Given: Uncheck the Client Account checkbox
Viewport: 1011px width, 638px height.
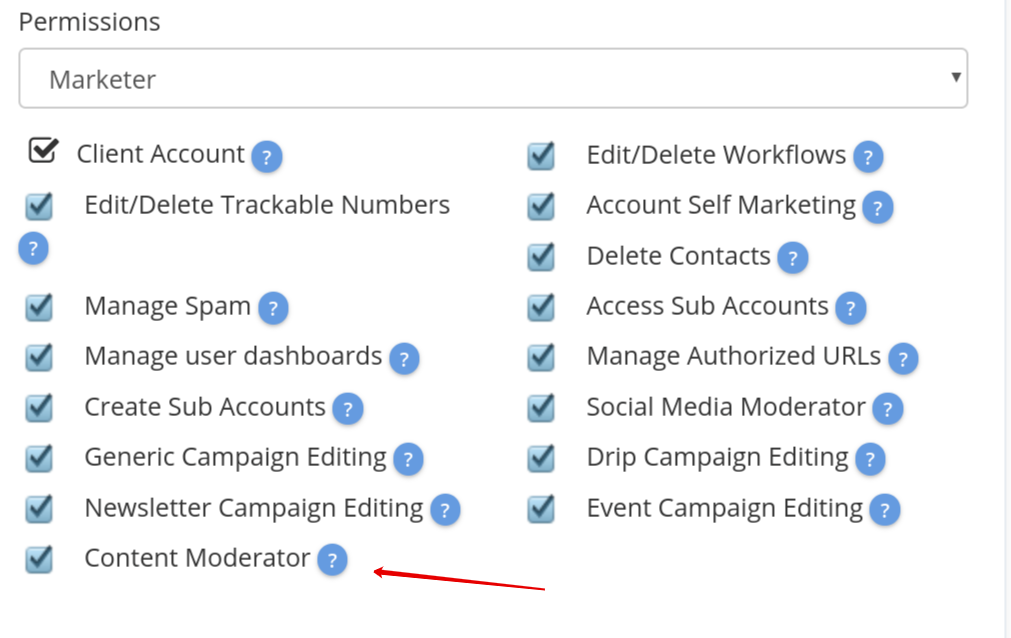Looking at the screenshot, I should [x=43, y=151].
